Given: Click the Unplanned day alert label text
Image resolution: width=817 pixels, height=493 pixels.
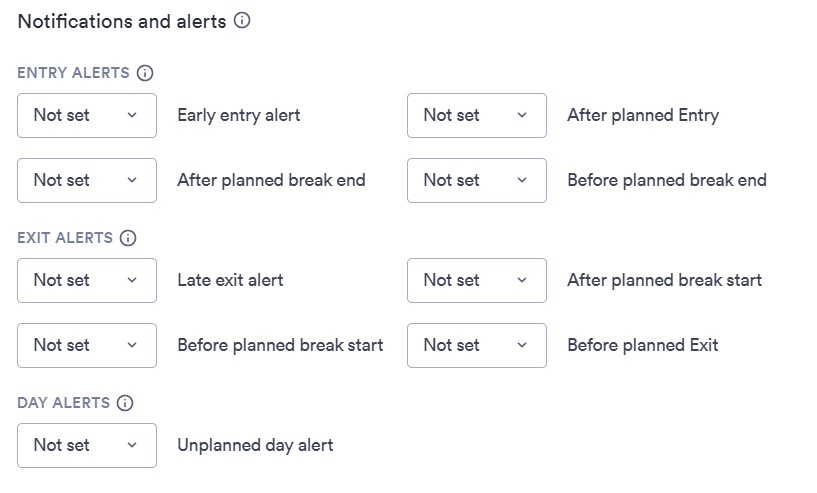Looking at the screenshot, I should click(255, 446).
